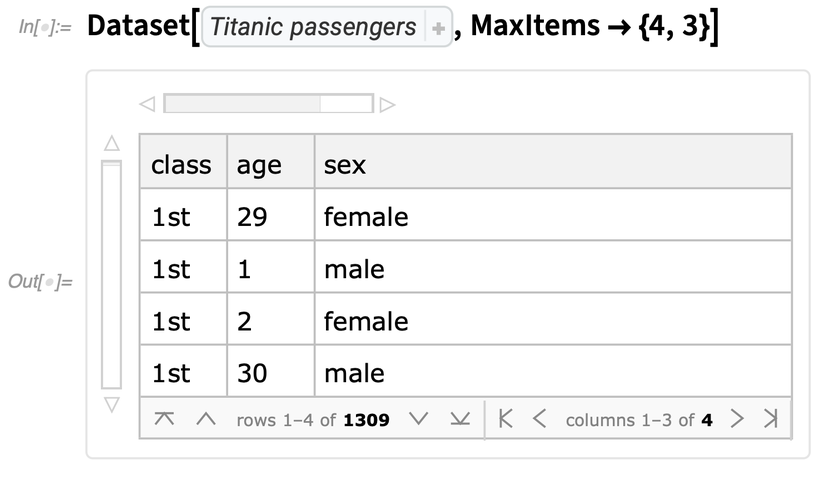The height and width of the screenshot is (494, 814).
Task: Jump to first column arrow icon
Action: point(506,420)
